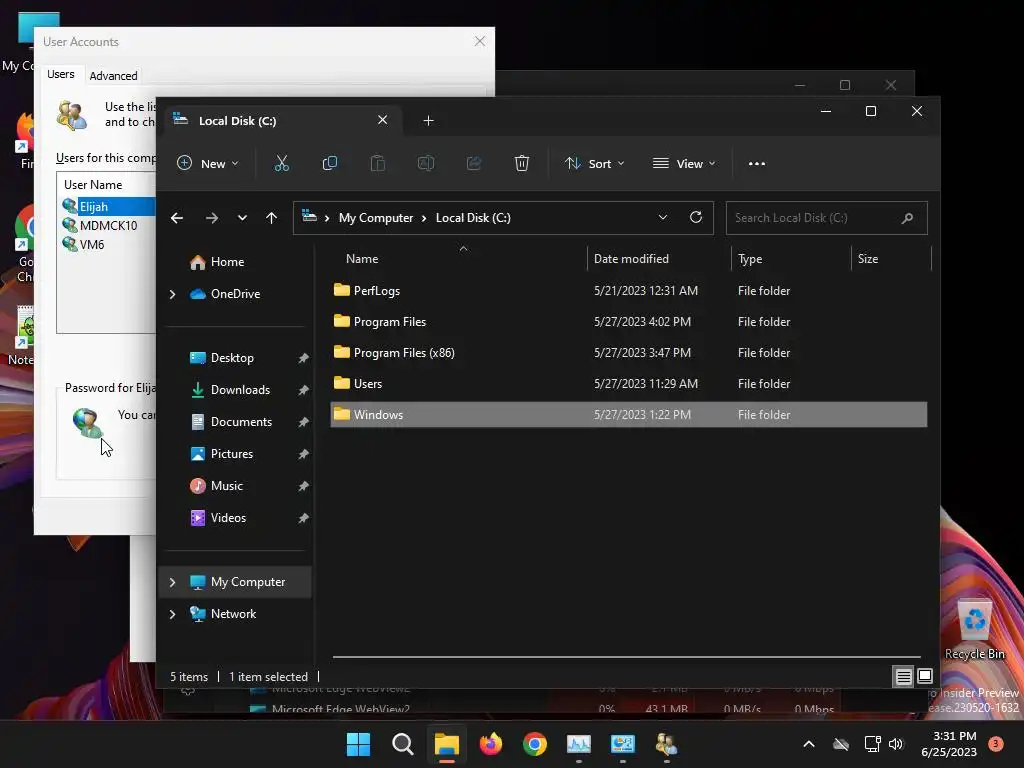Click the volume speaker tray icon

[x=896, y=744]
